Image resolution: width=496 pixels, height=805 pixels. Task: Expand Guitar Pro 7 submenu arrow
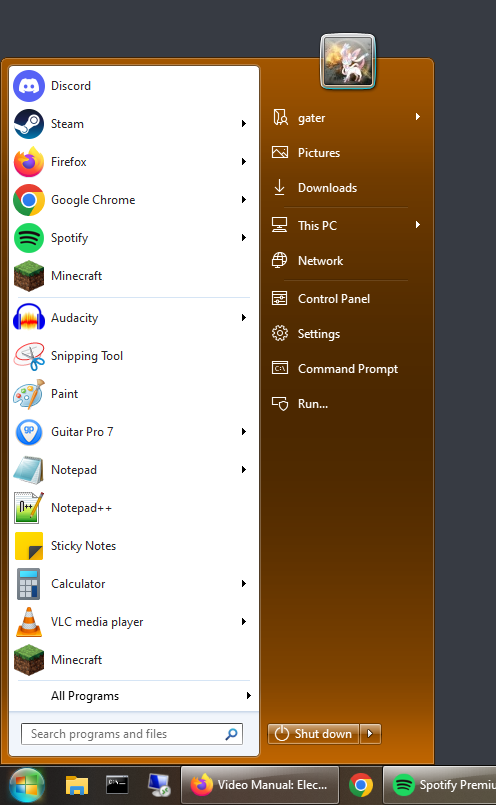244,432
